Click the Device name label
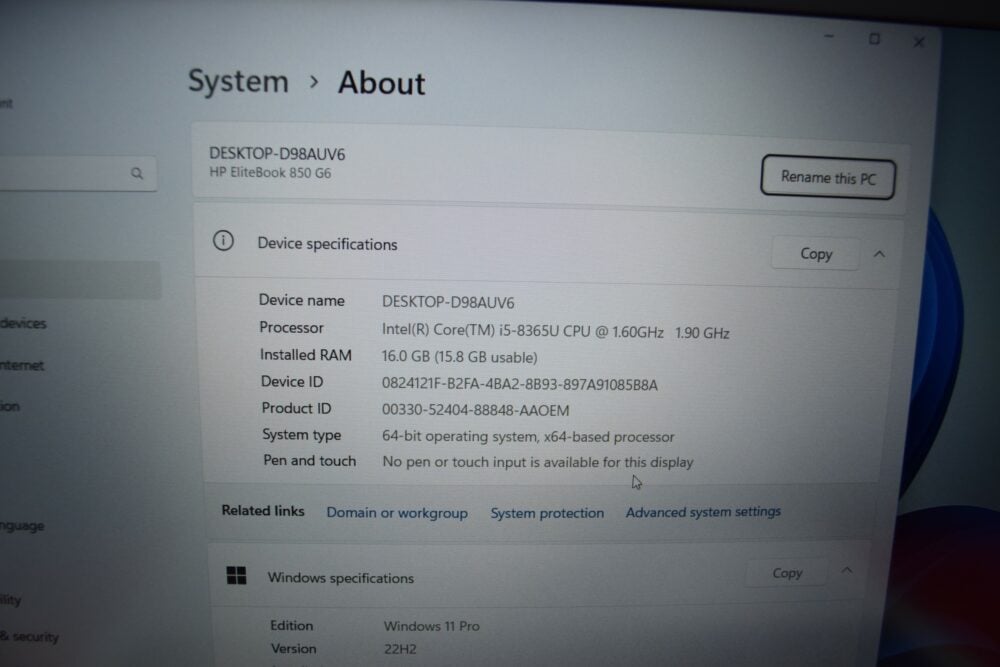This screenshot has width=1000, height=667. 301,300
